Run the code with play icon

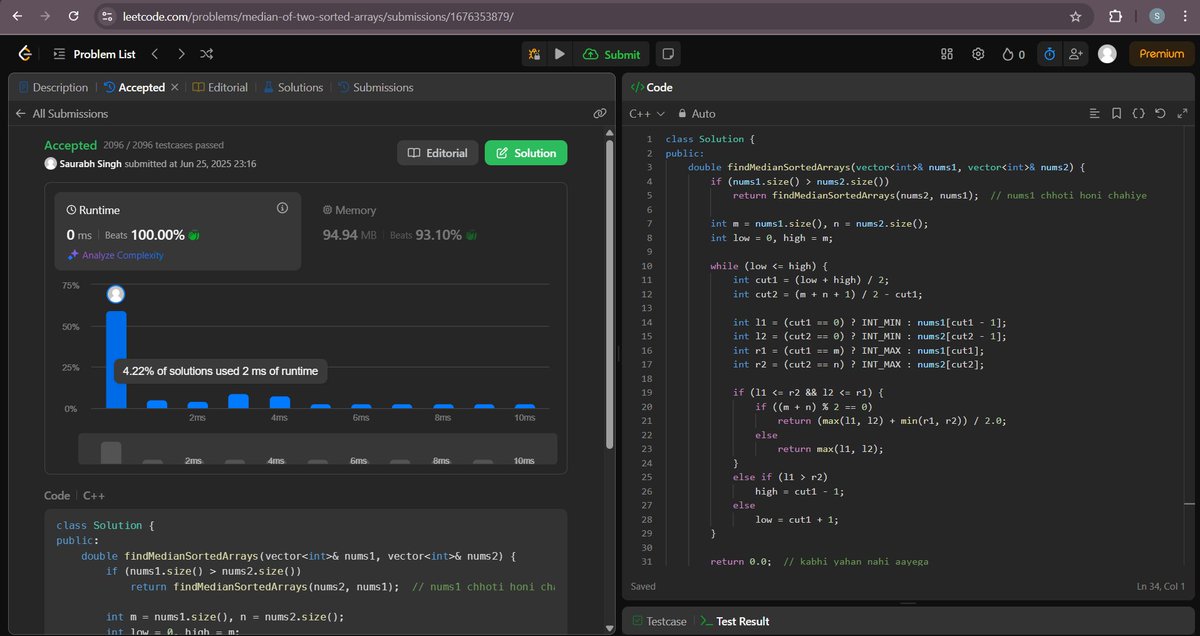pos(559,54)
